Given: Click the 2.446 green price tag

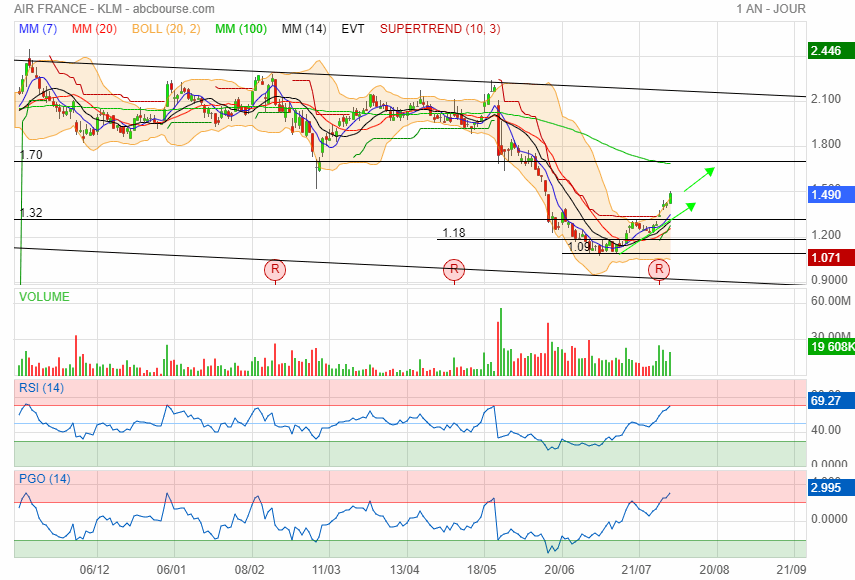Looking at the screenshot, I should pos(830,51).
